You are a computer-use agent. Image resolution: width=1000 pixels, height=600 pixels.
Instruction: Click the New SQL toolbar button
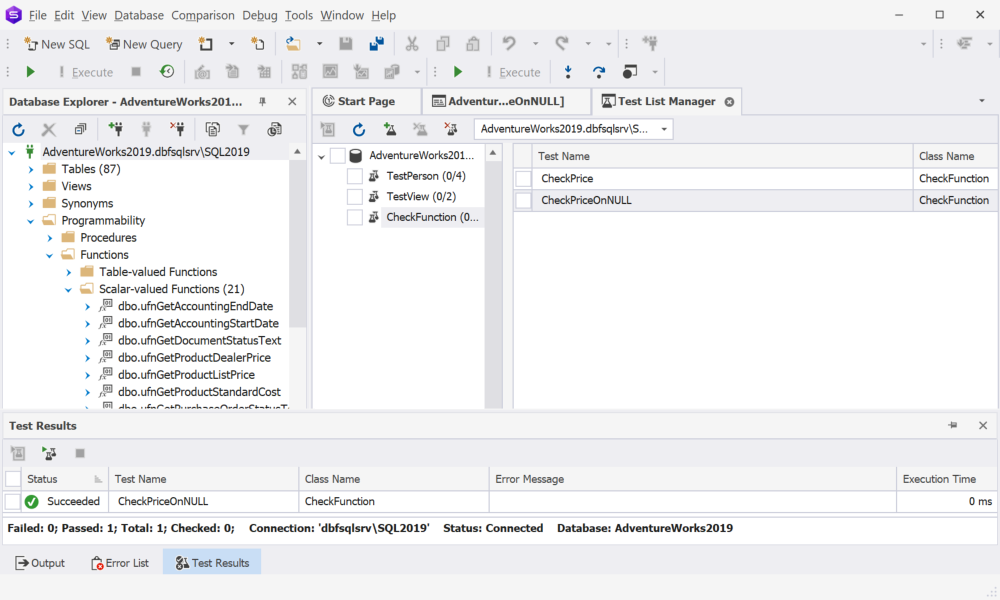coord(57,44)
